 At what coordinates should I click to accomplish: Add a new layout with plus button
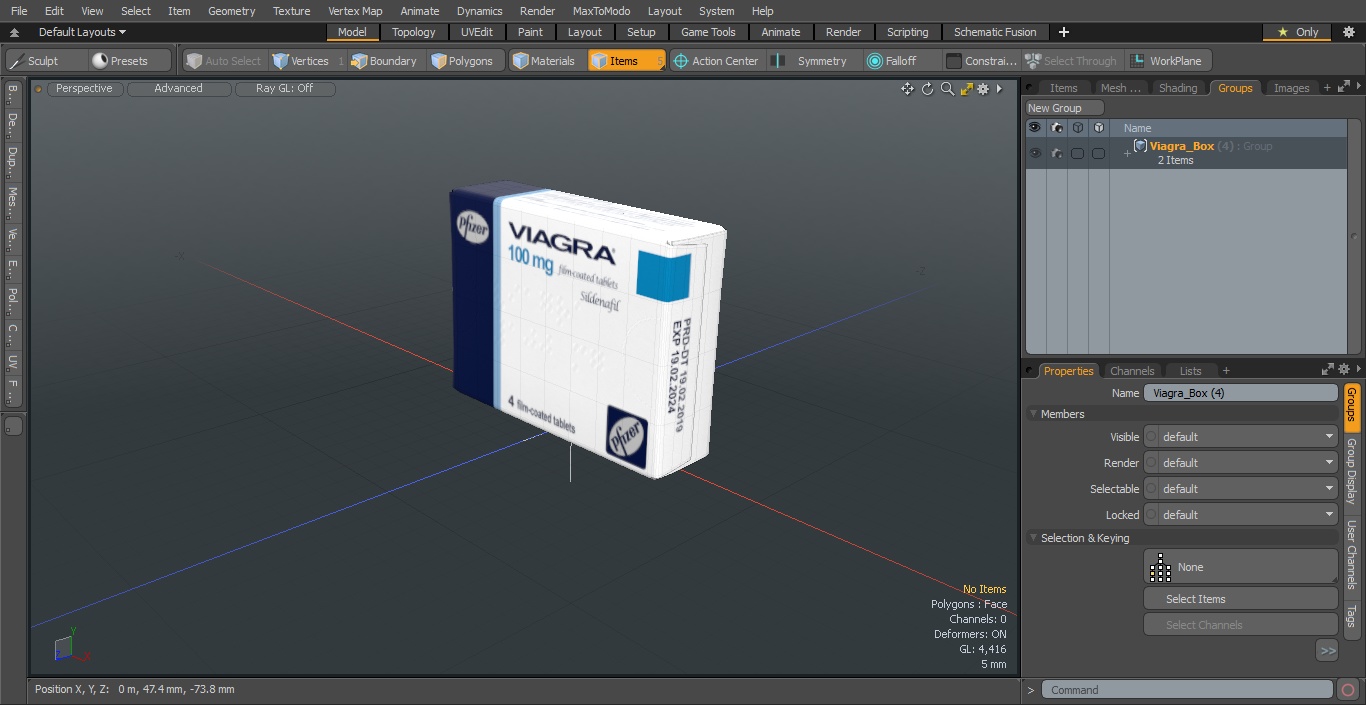pyautogui.click(x=1063, y=32)
